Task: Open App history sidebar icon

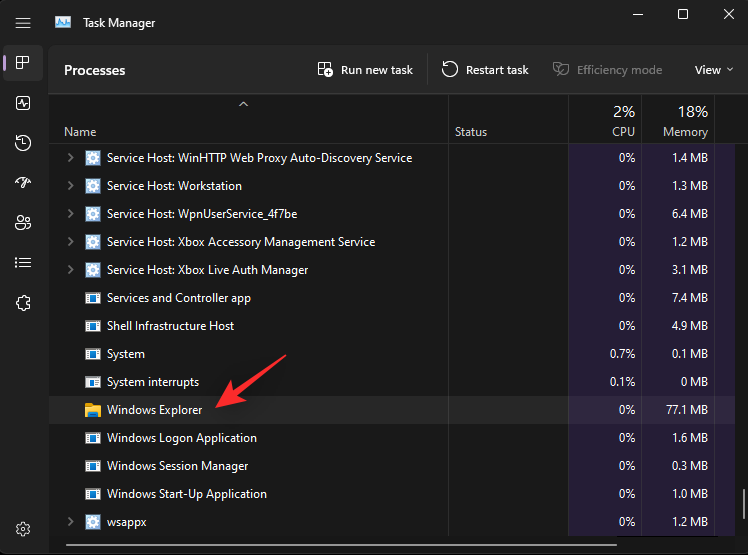Action: coord(23,143)
